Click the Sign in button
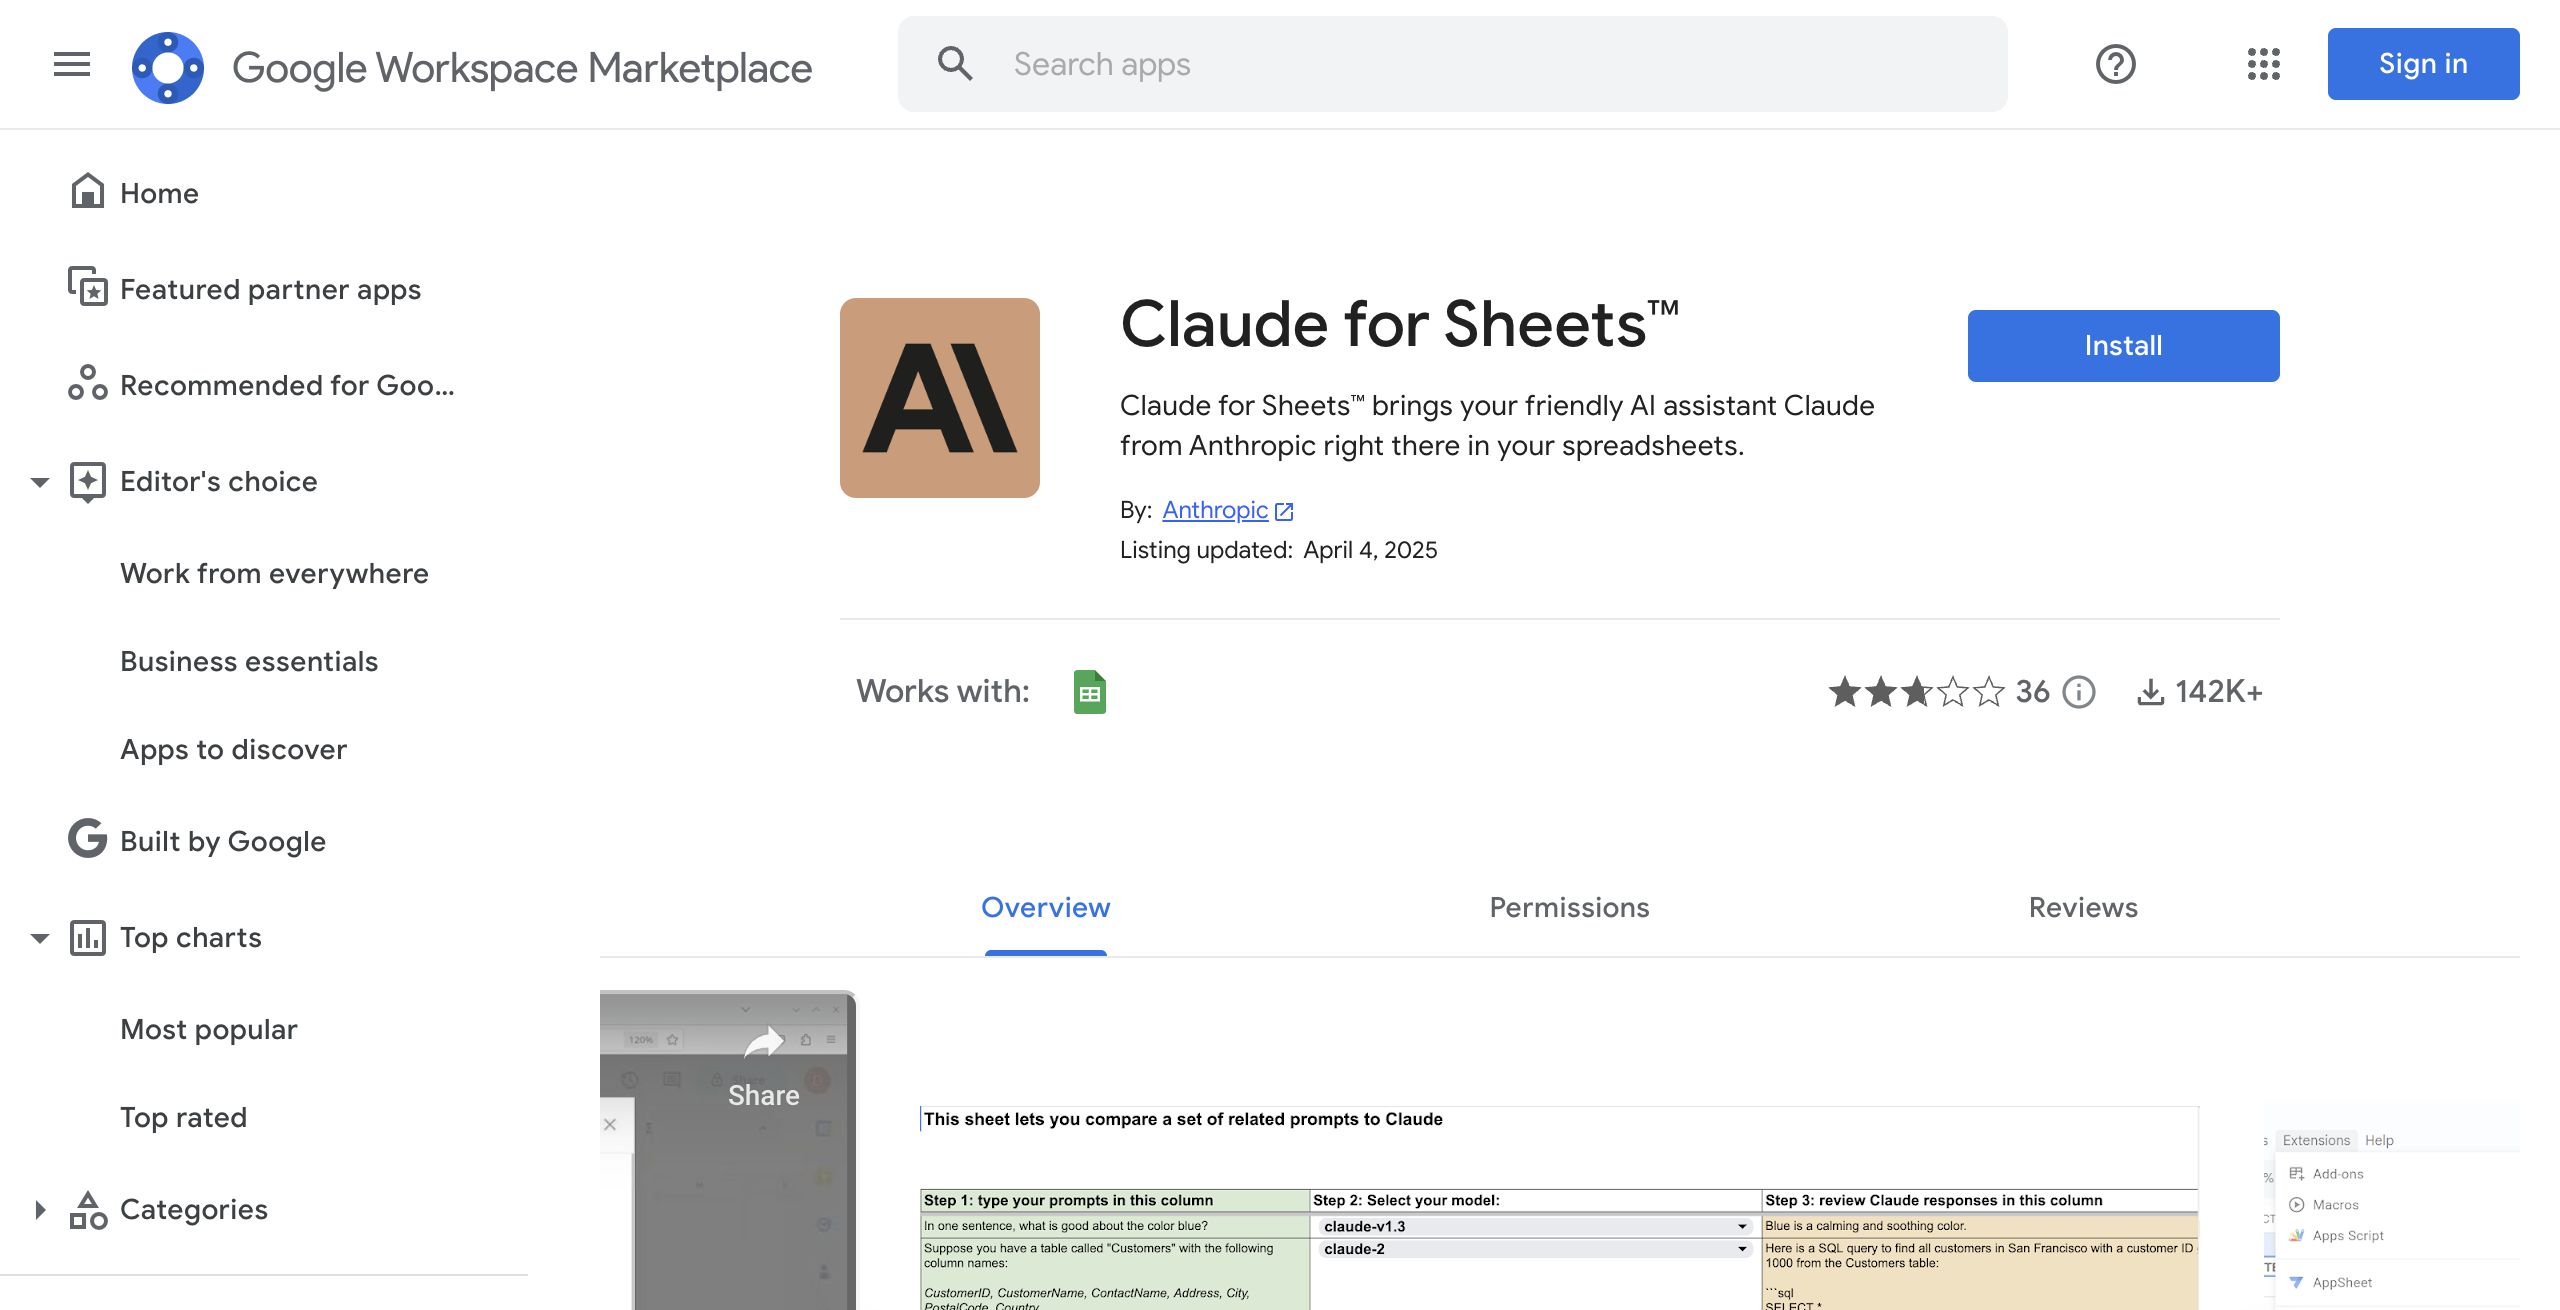 click(2423, 65)
